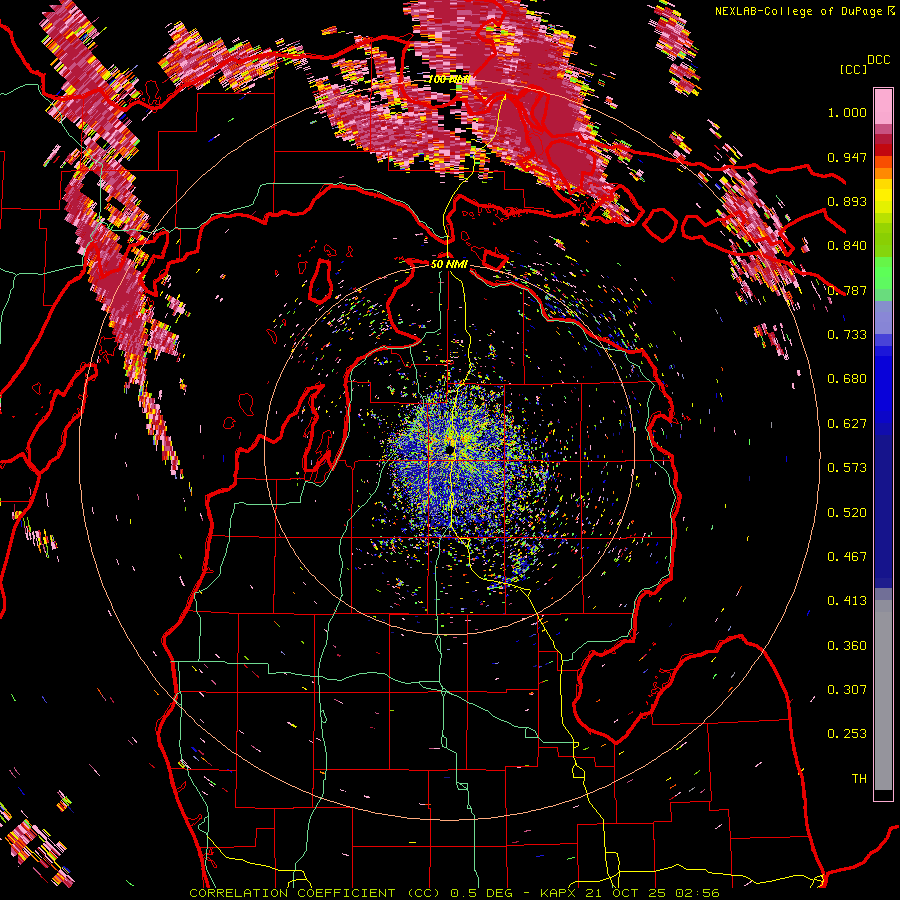
Task: Click the 100 NMI range ring label
Action: pos(451,79)
